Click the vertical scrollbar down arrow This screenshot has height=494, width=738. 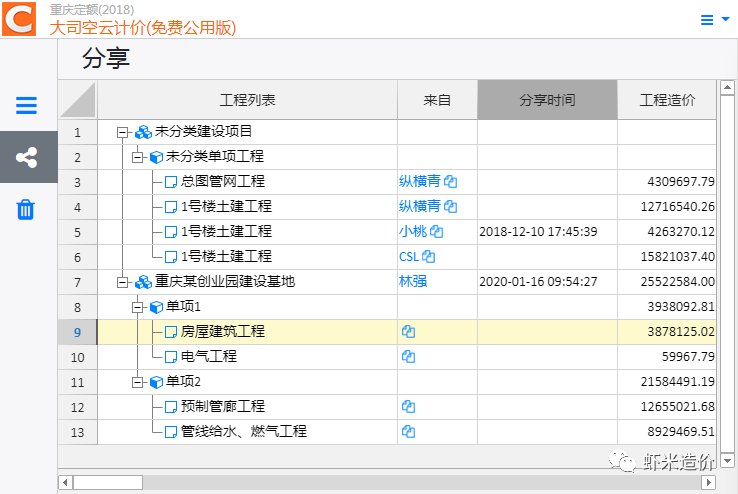(727, 460)
